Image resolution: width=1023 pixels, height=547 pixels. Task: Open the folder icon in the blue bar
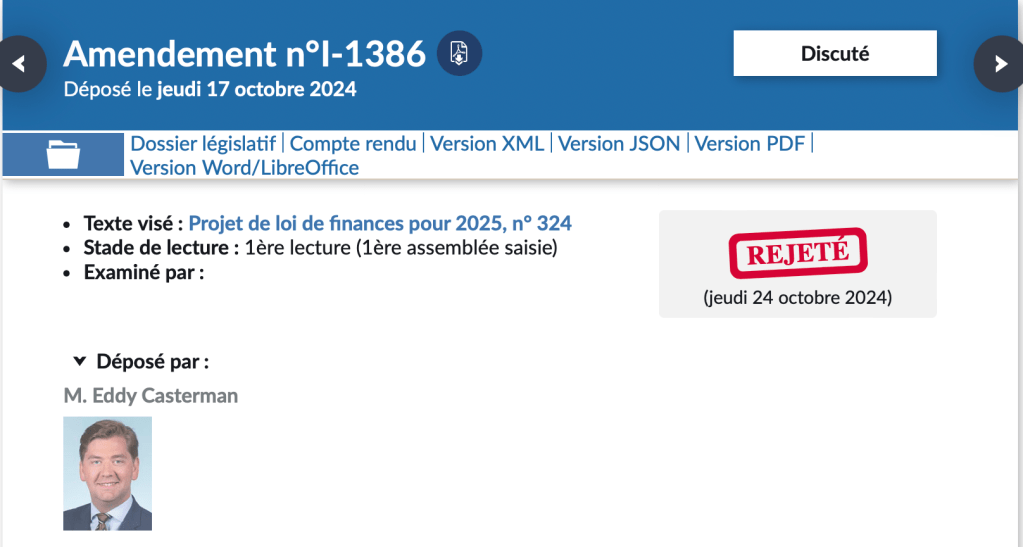(65, 155)
